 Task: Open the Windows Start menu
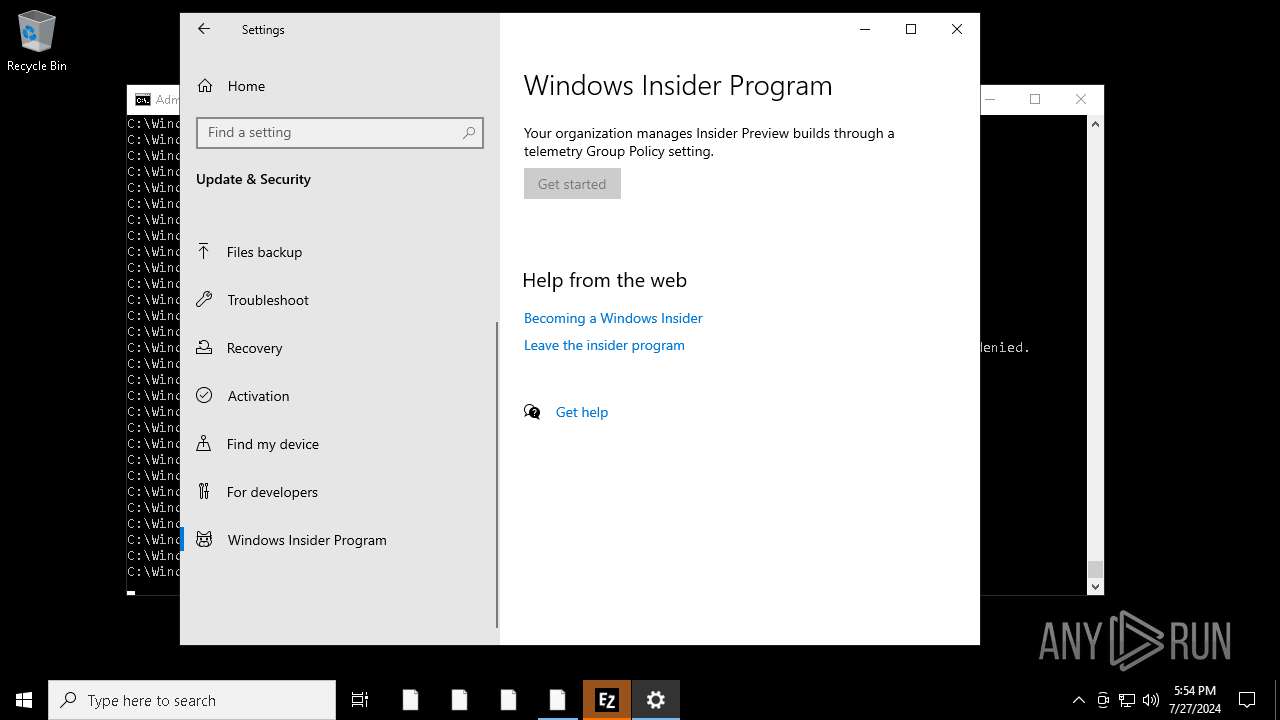point(24,700)
